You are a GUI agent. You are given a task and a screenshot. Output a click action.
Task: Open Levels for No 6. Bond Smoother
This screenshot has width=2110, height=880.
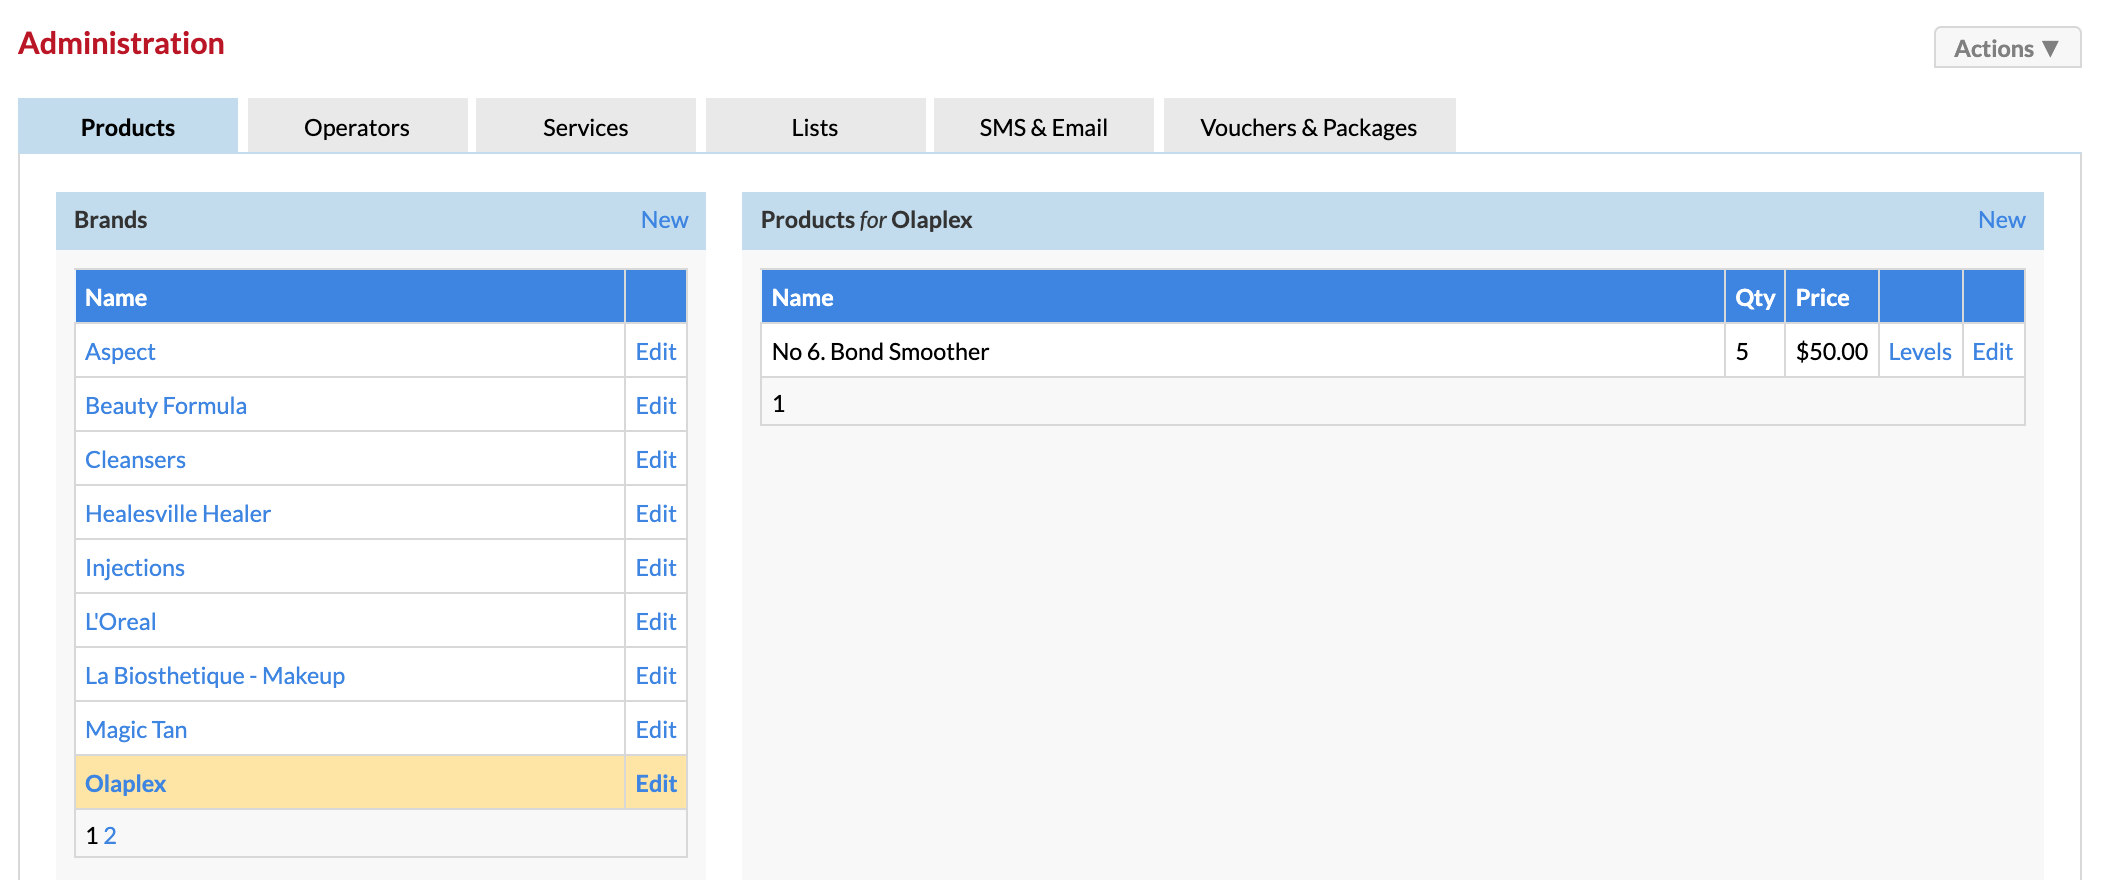pyautogui.click(x=1920, y=352)
